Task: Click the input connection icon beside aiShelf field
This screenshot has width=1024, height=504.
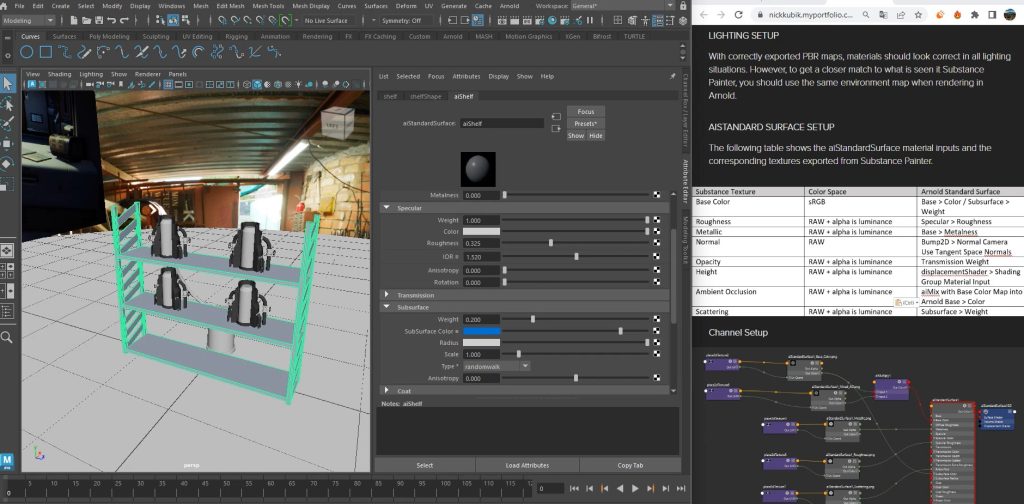Action: tap(556, 117)
